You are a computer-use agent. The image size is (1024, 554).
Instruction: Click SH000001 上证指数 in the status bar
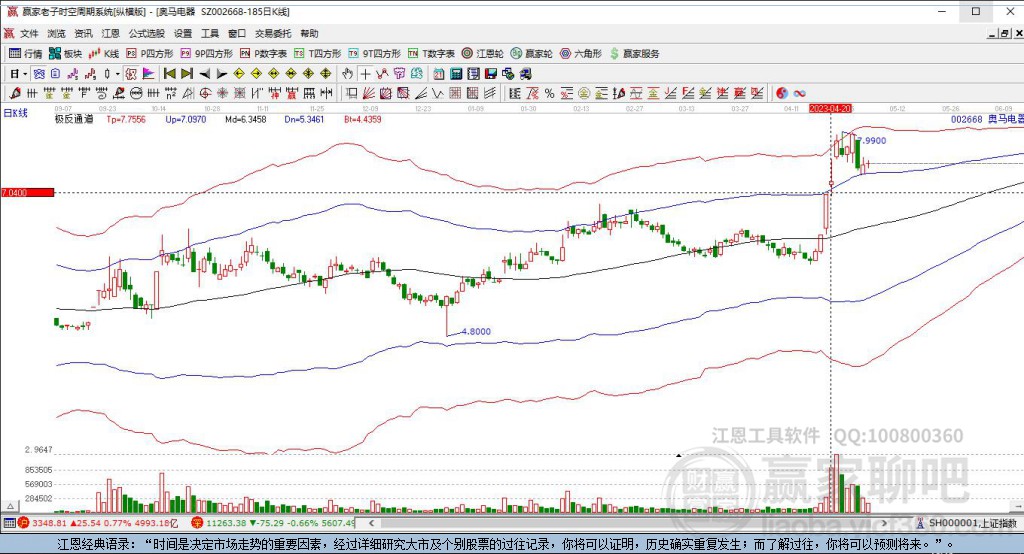pos(972,523)
